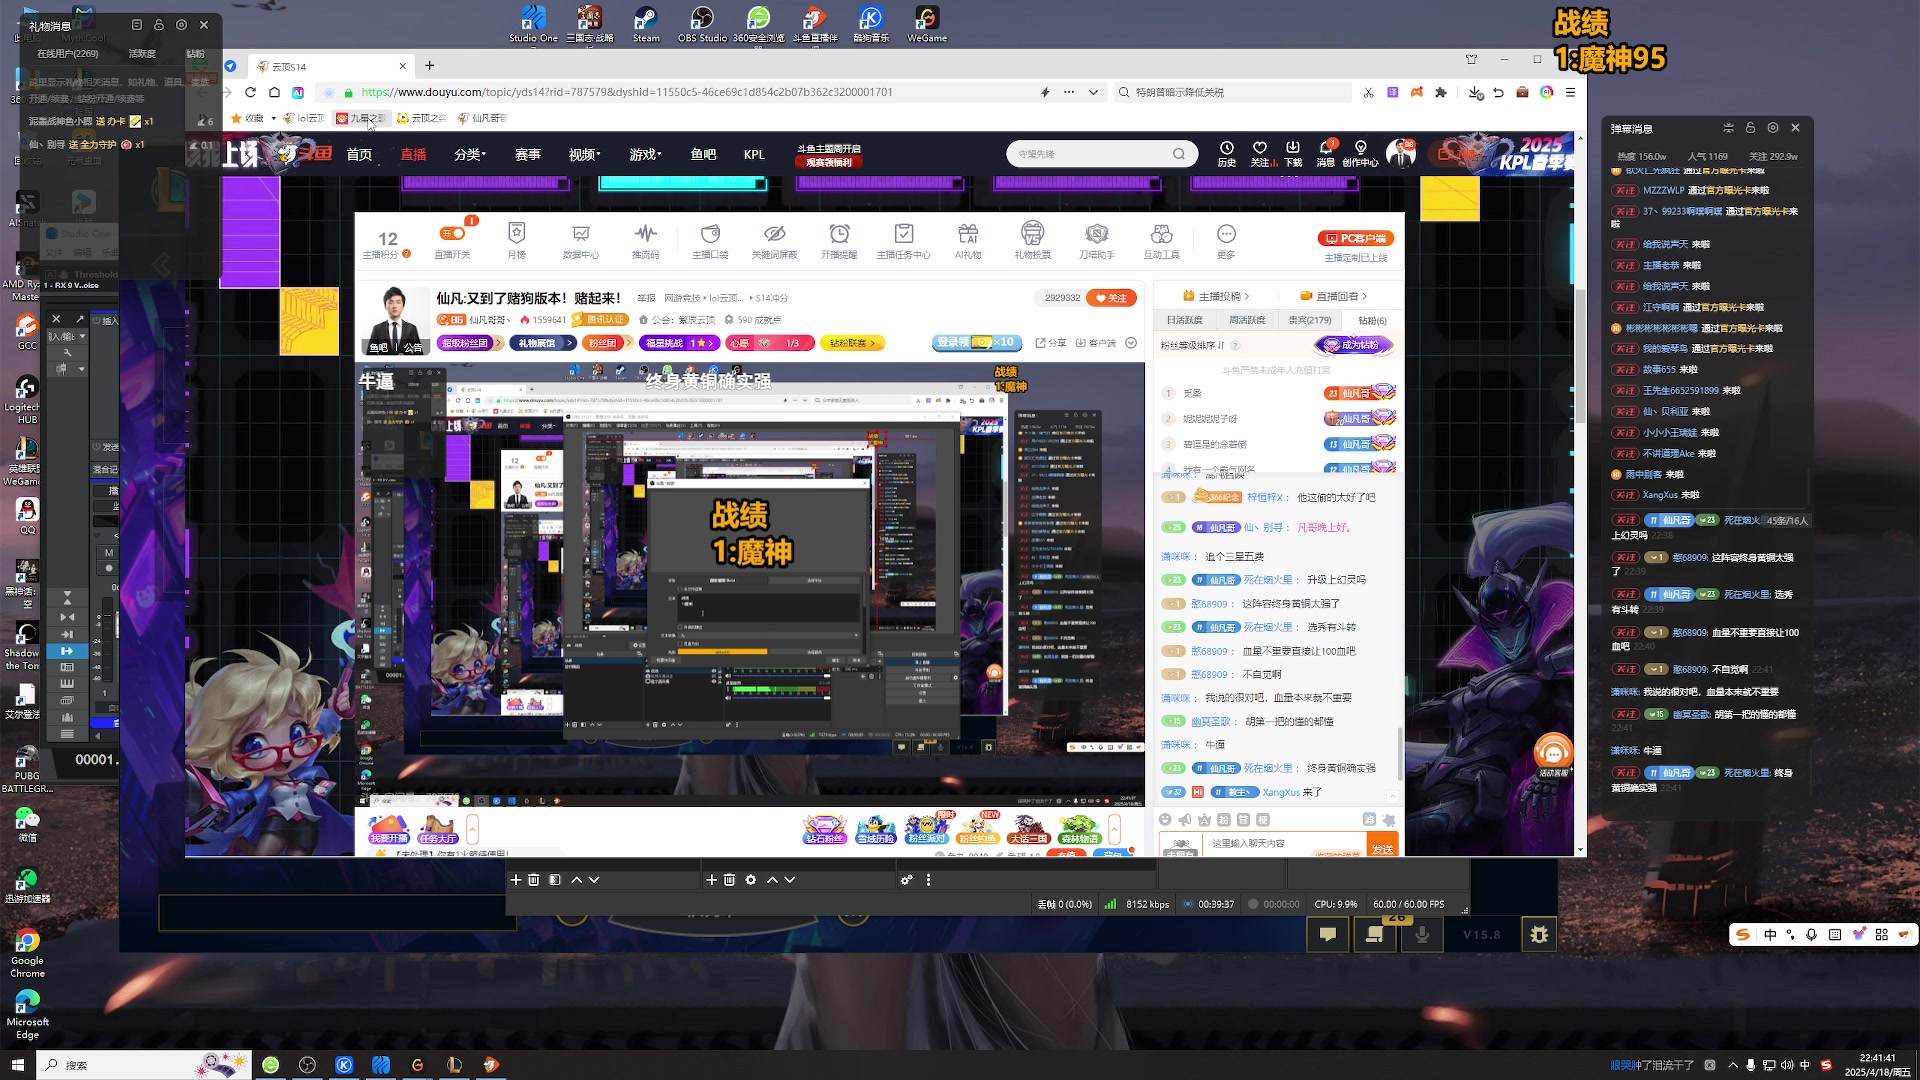Image resolution: width=1920 pixels, height=1080 pixels.
Task: Open the 更多 more icon in streamer toolbar
Action: pyautogui.click(x=1226, y=240)
